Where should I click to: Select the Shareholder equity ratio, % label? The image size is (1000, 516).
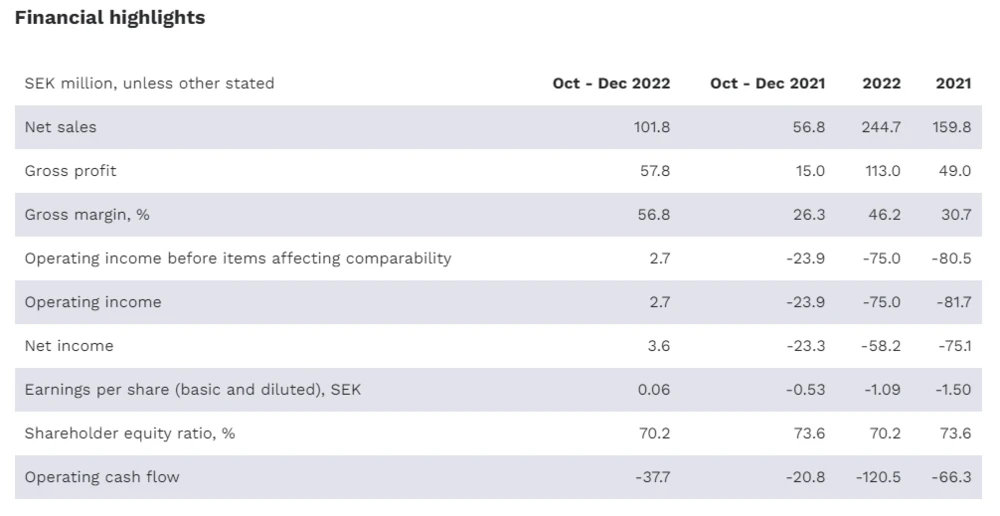[130, 433]
